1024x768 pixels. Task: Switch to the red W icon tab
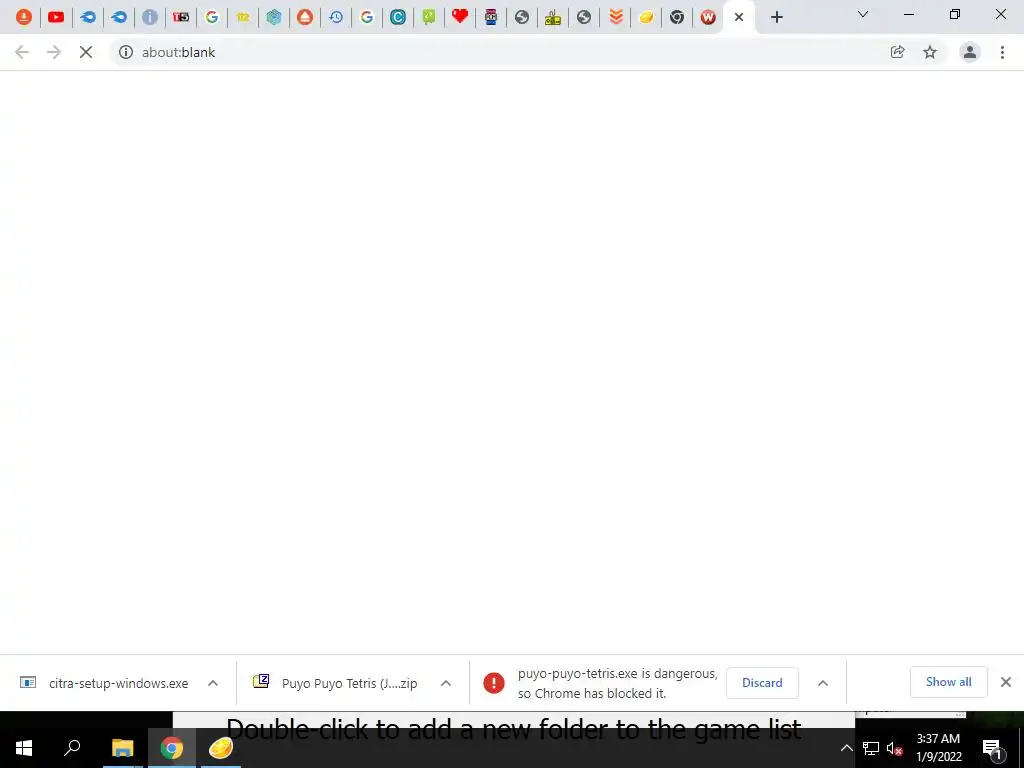[x=708, y=17]
